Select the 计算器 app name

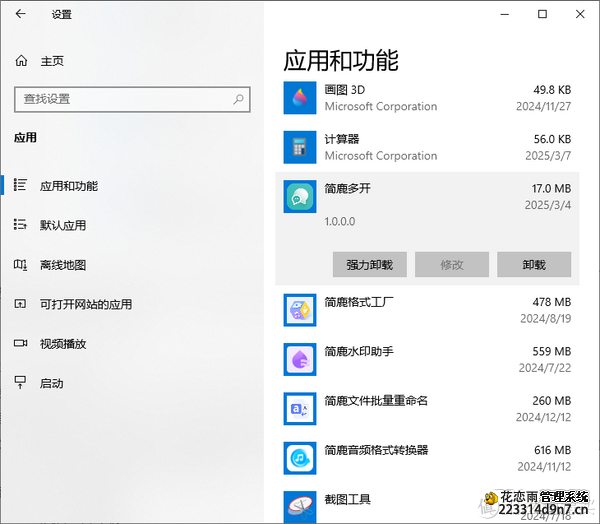click(342, 139)
